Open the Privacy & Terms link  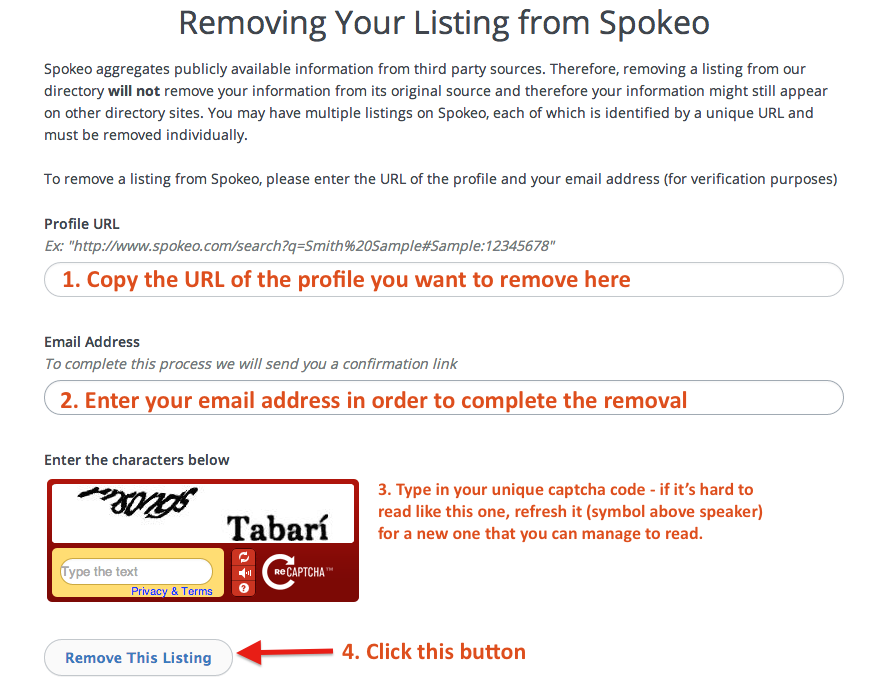[171, 591]
